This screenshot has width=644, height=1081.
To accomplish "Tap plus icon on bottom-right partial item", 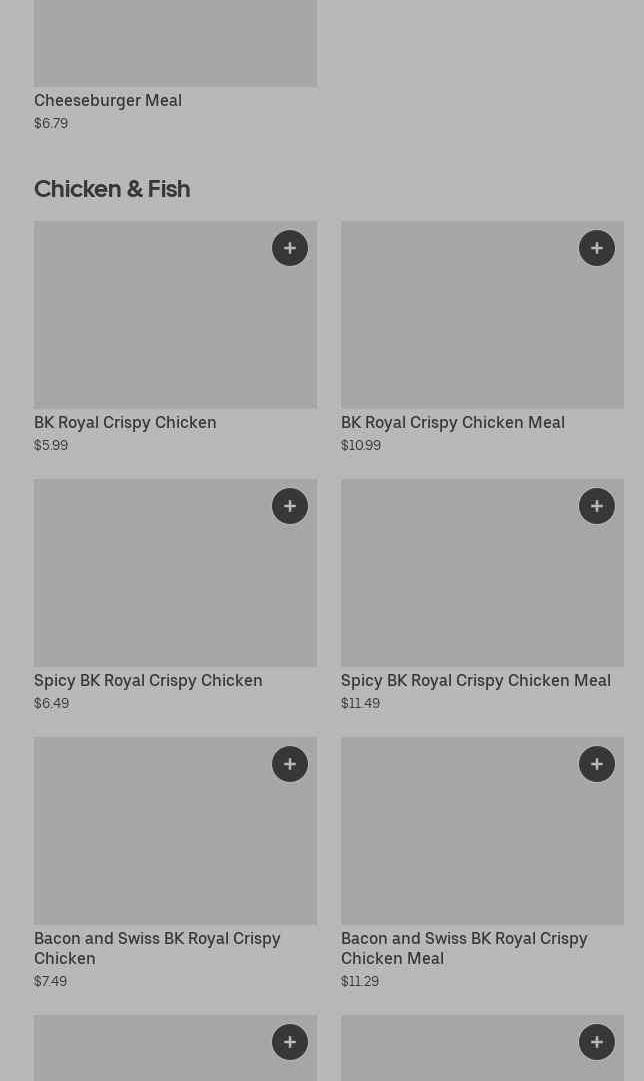I will coord(596,1042).
